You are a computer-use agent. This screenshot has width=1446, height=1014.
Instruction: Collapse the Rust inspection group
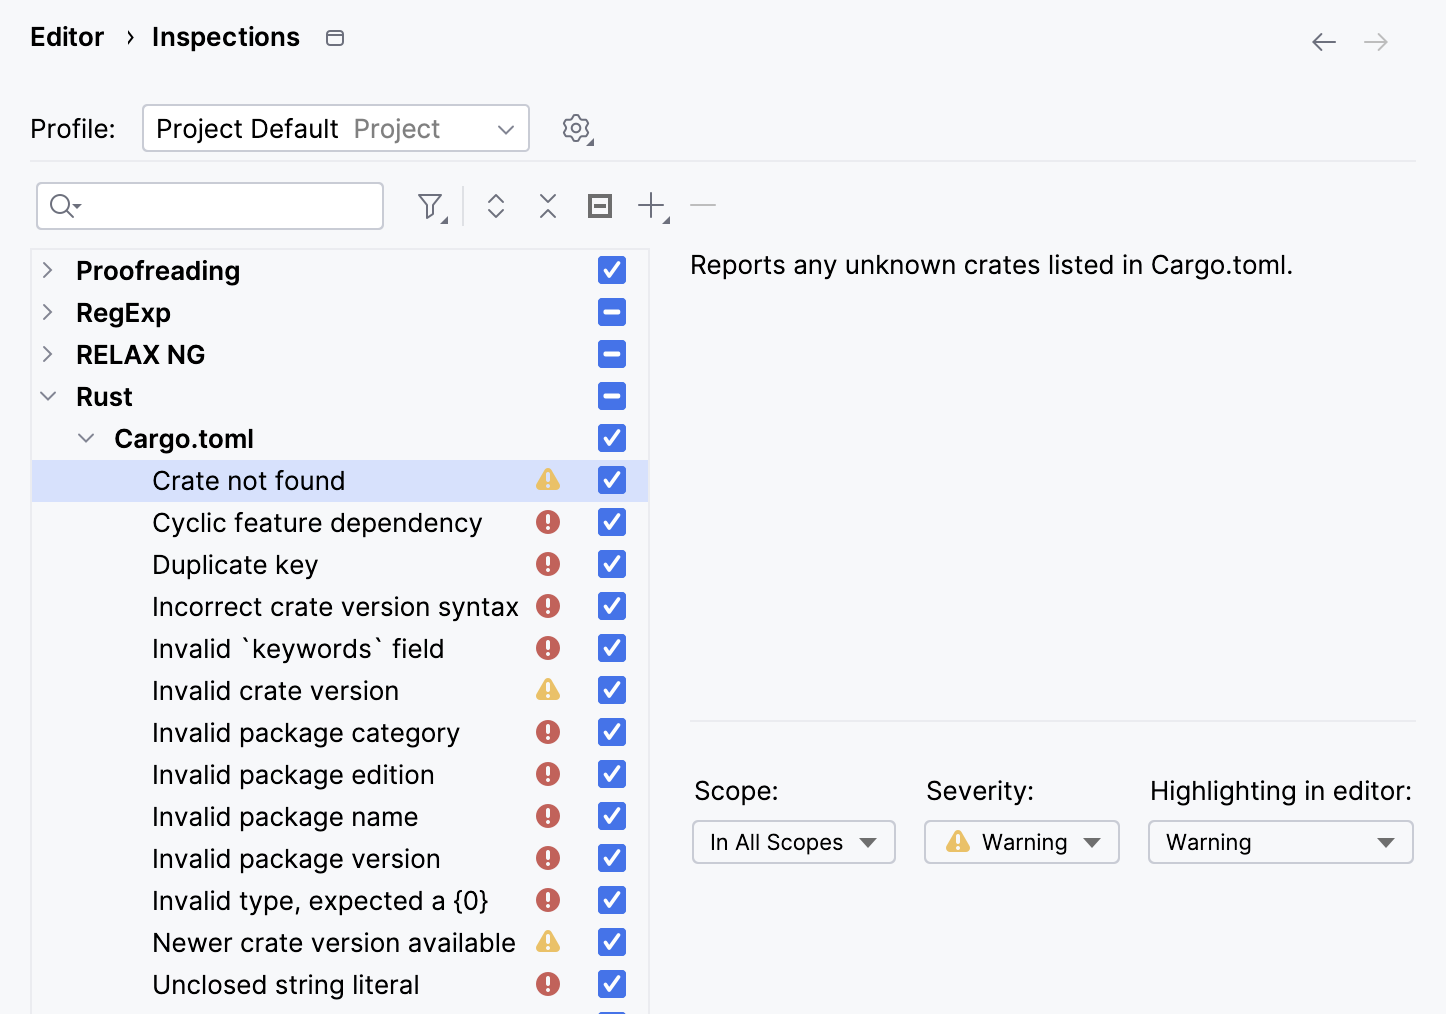[48, 396]
